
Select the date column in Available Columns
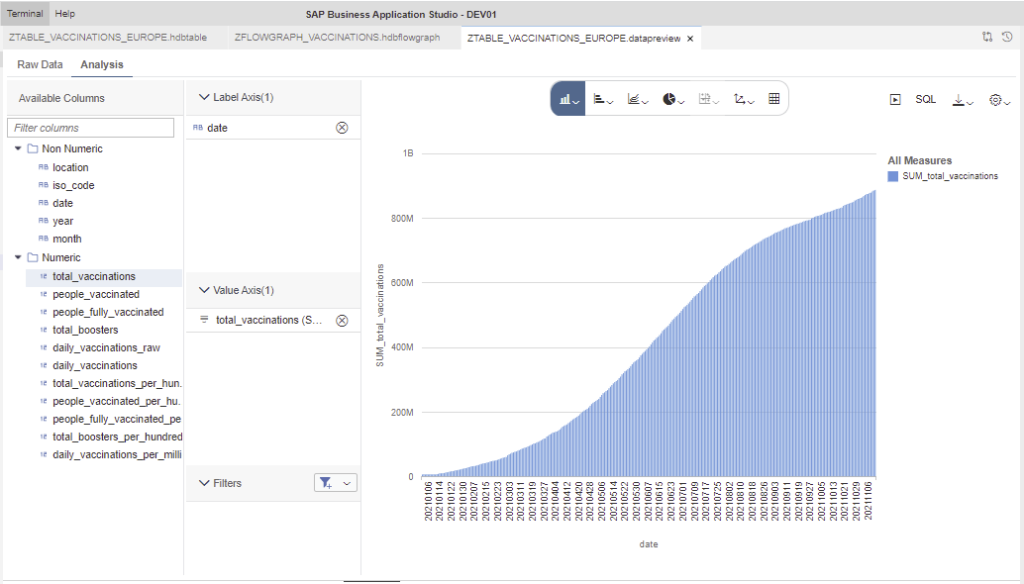pos(63,203)
